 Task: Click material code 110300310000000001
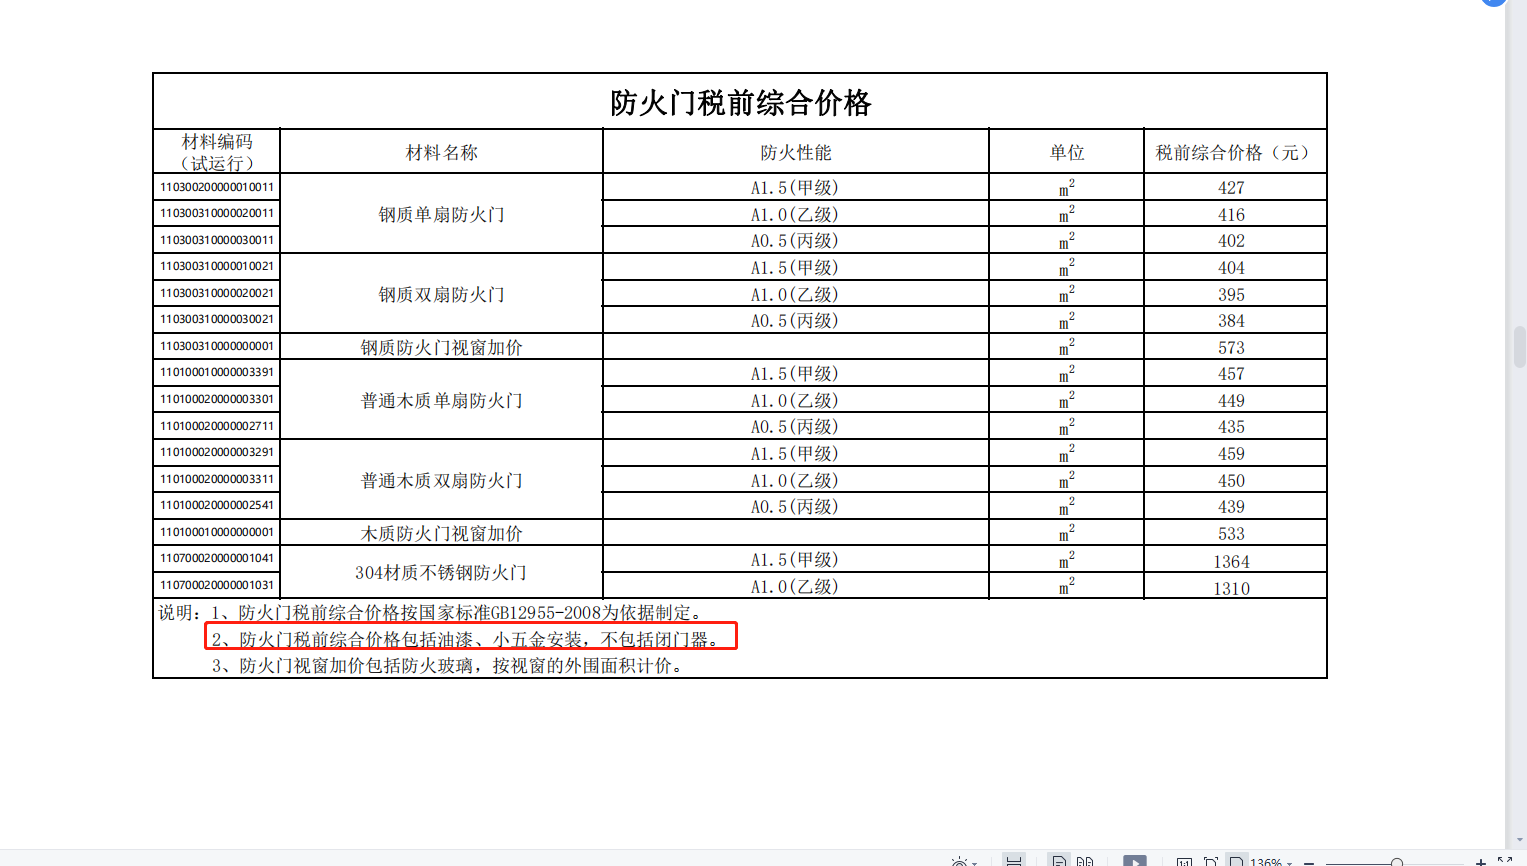pyautogui.click(x=217, y=346)
